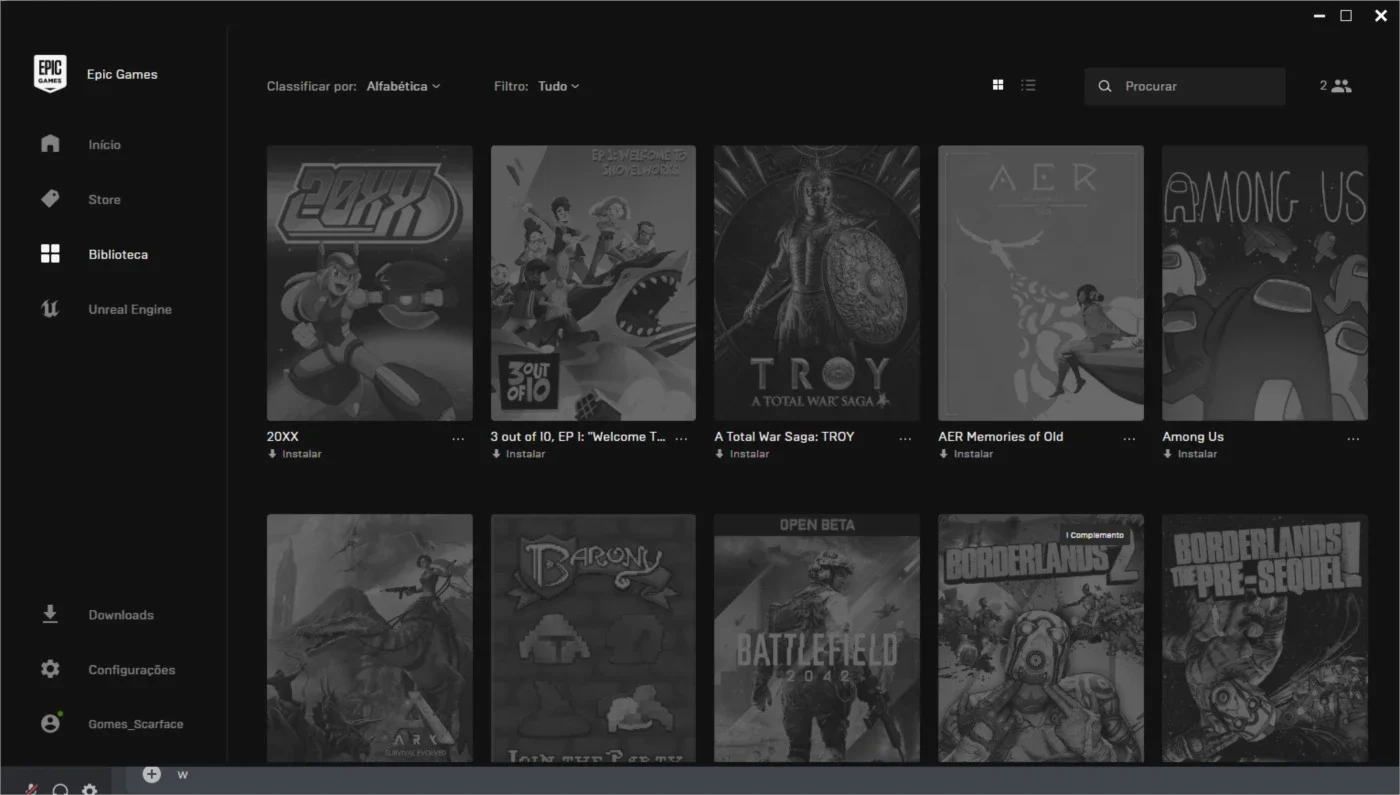1400x795 pixels.
Task: Click Instalar under AER Memories of Old
Action: pyautogui.click(x=967, y=454)
